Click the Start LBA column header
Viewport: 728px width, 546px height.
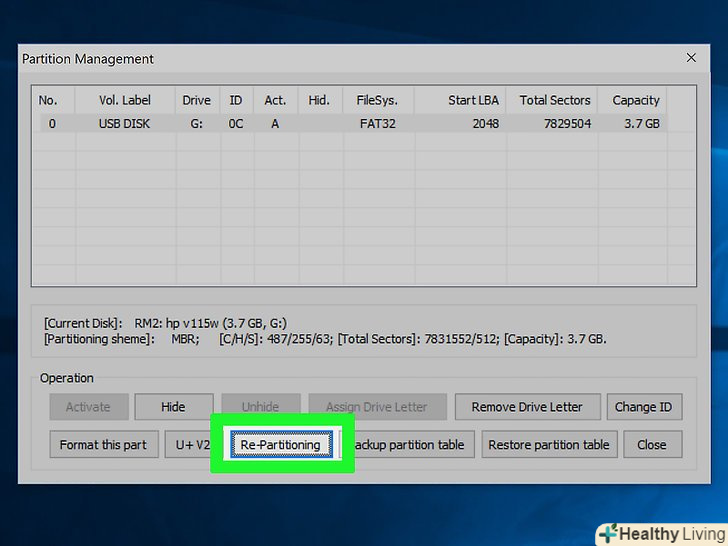pyautogui.click(x=460, y=100)
